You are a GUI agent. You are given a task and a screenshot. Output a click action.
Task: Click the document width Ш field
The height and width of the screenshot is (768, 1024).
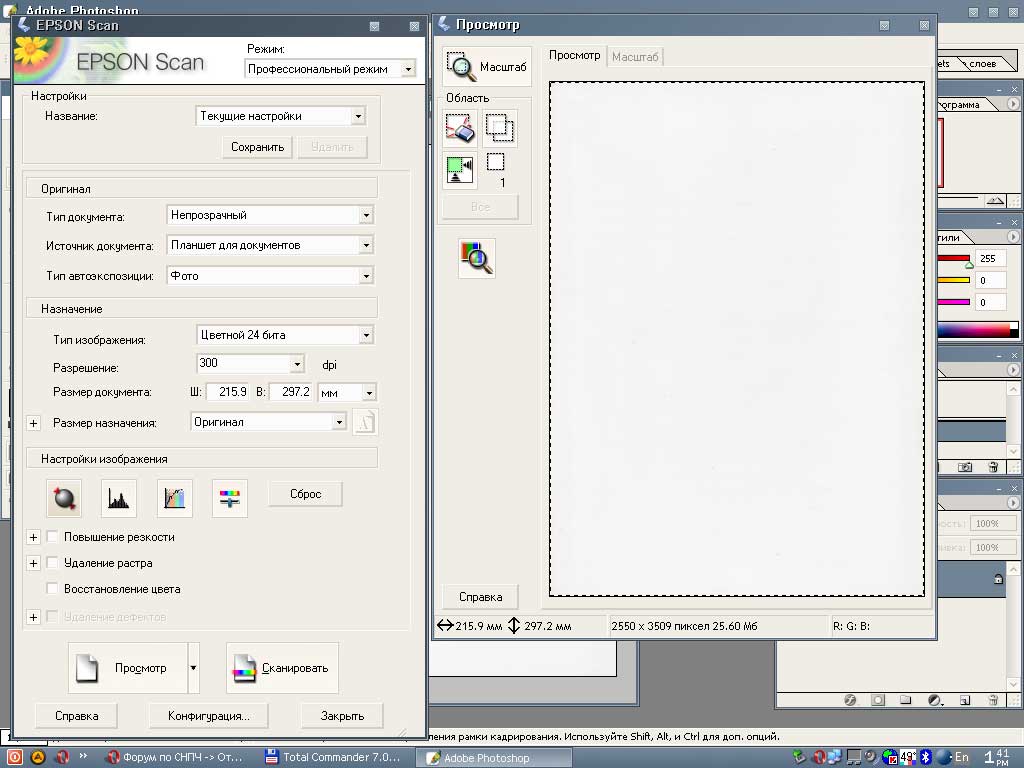point(227,392)
